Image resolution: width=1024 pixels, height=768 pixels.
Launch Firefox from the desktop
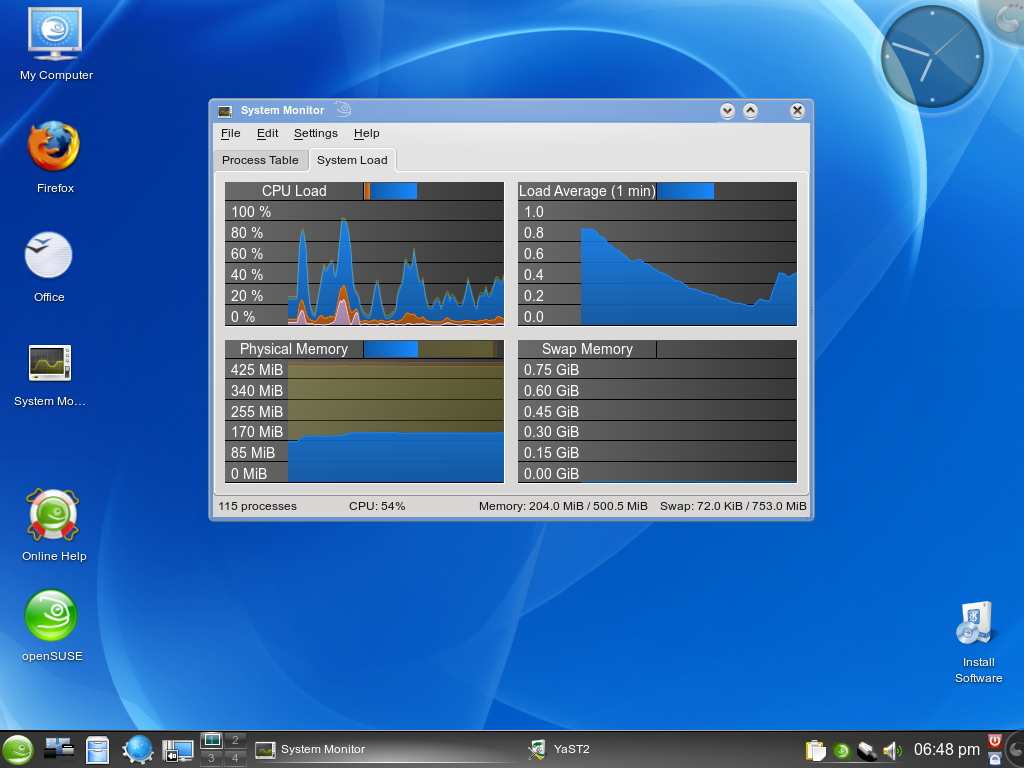pos(55,157)
